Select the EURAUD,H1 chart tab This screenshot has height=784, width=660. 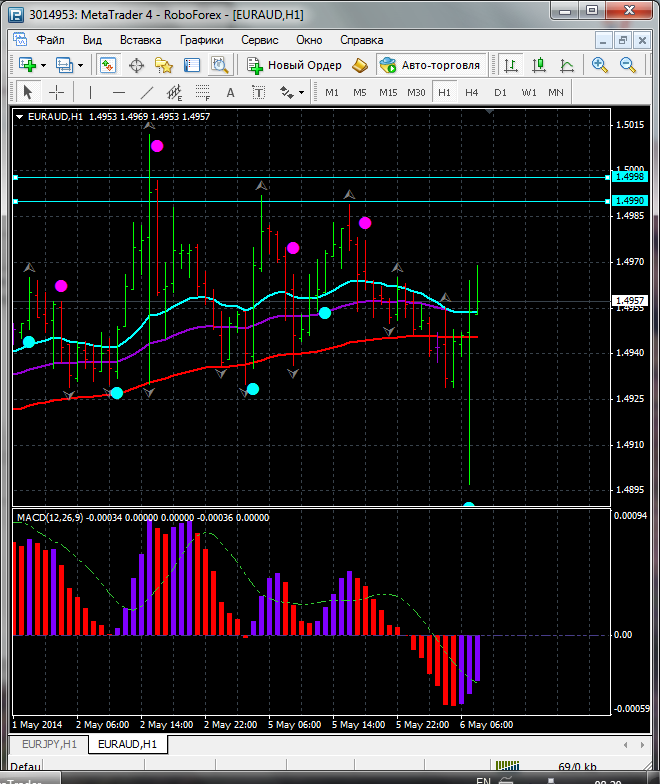pos(128,744)
